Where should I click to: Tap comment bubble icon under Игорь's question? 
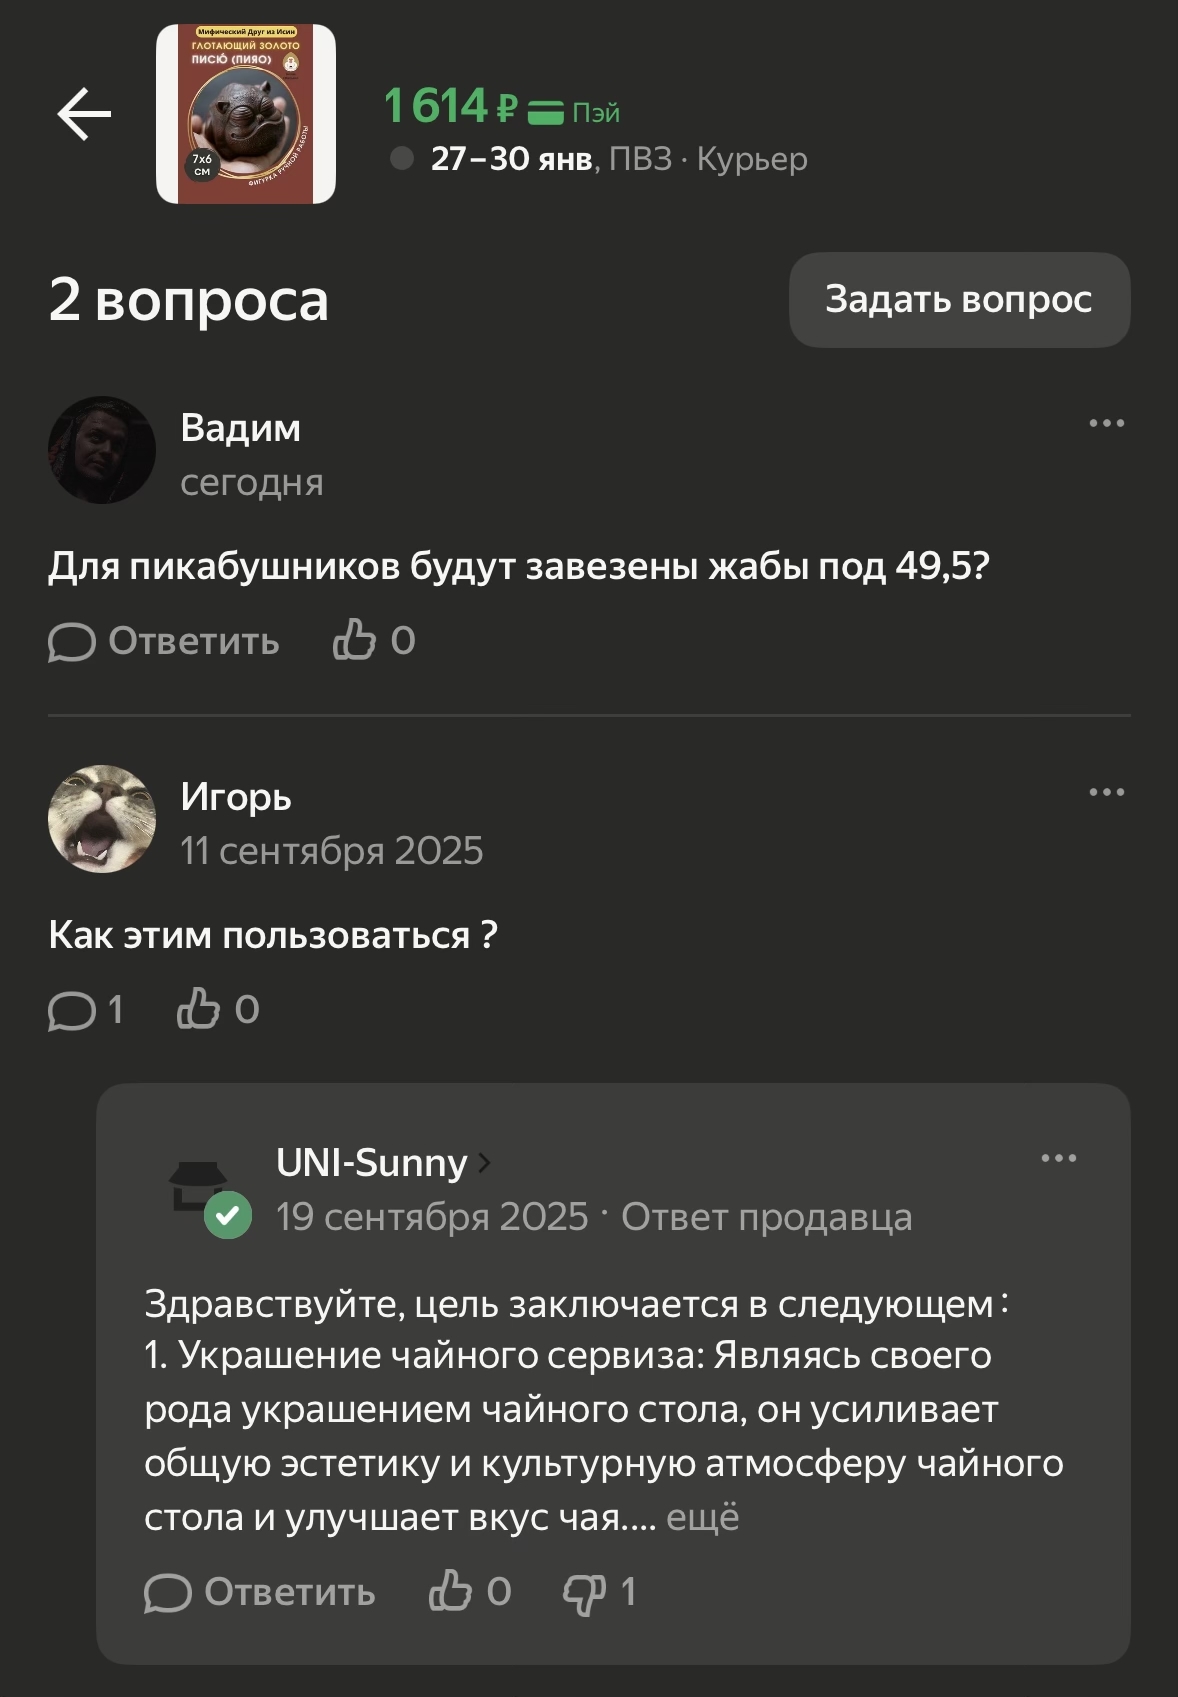[x=72, y=1010]
